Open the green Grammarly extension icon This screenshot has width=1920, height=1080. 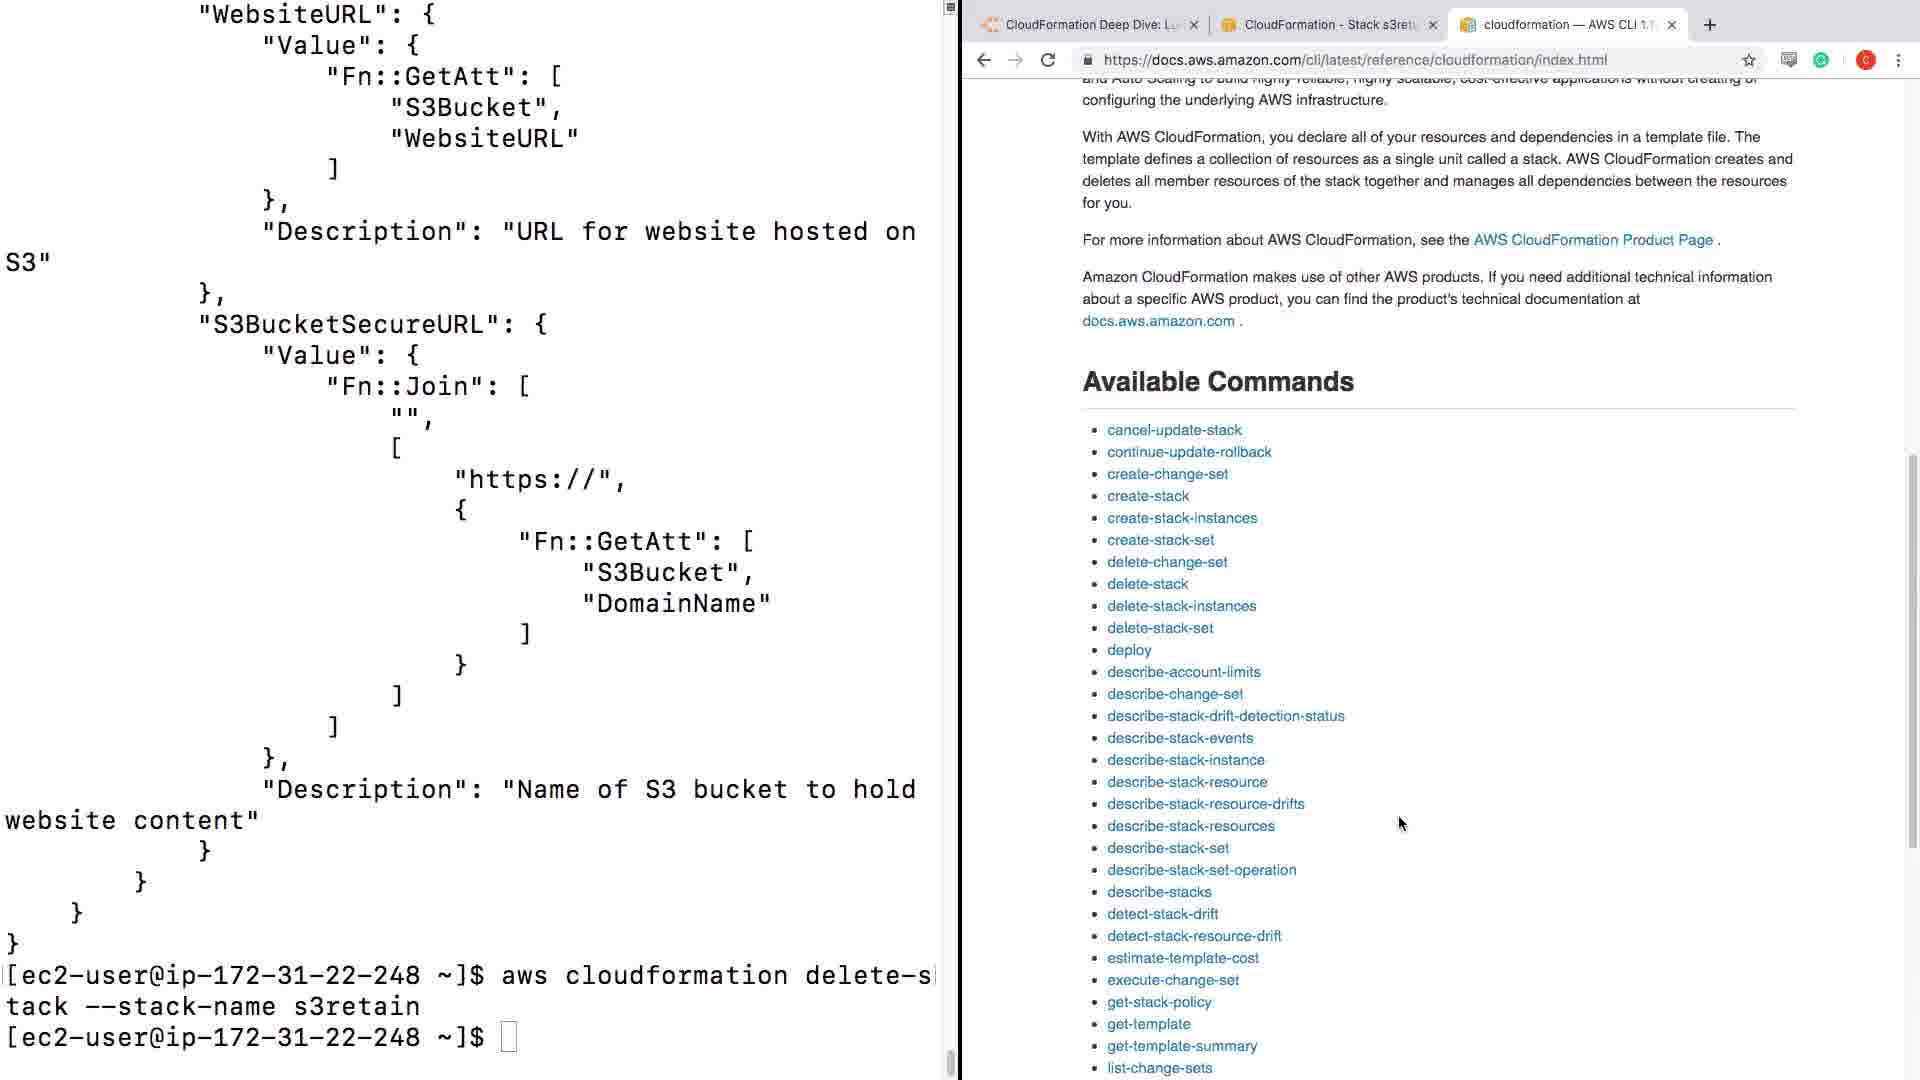coord(1821,60)
